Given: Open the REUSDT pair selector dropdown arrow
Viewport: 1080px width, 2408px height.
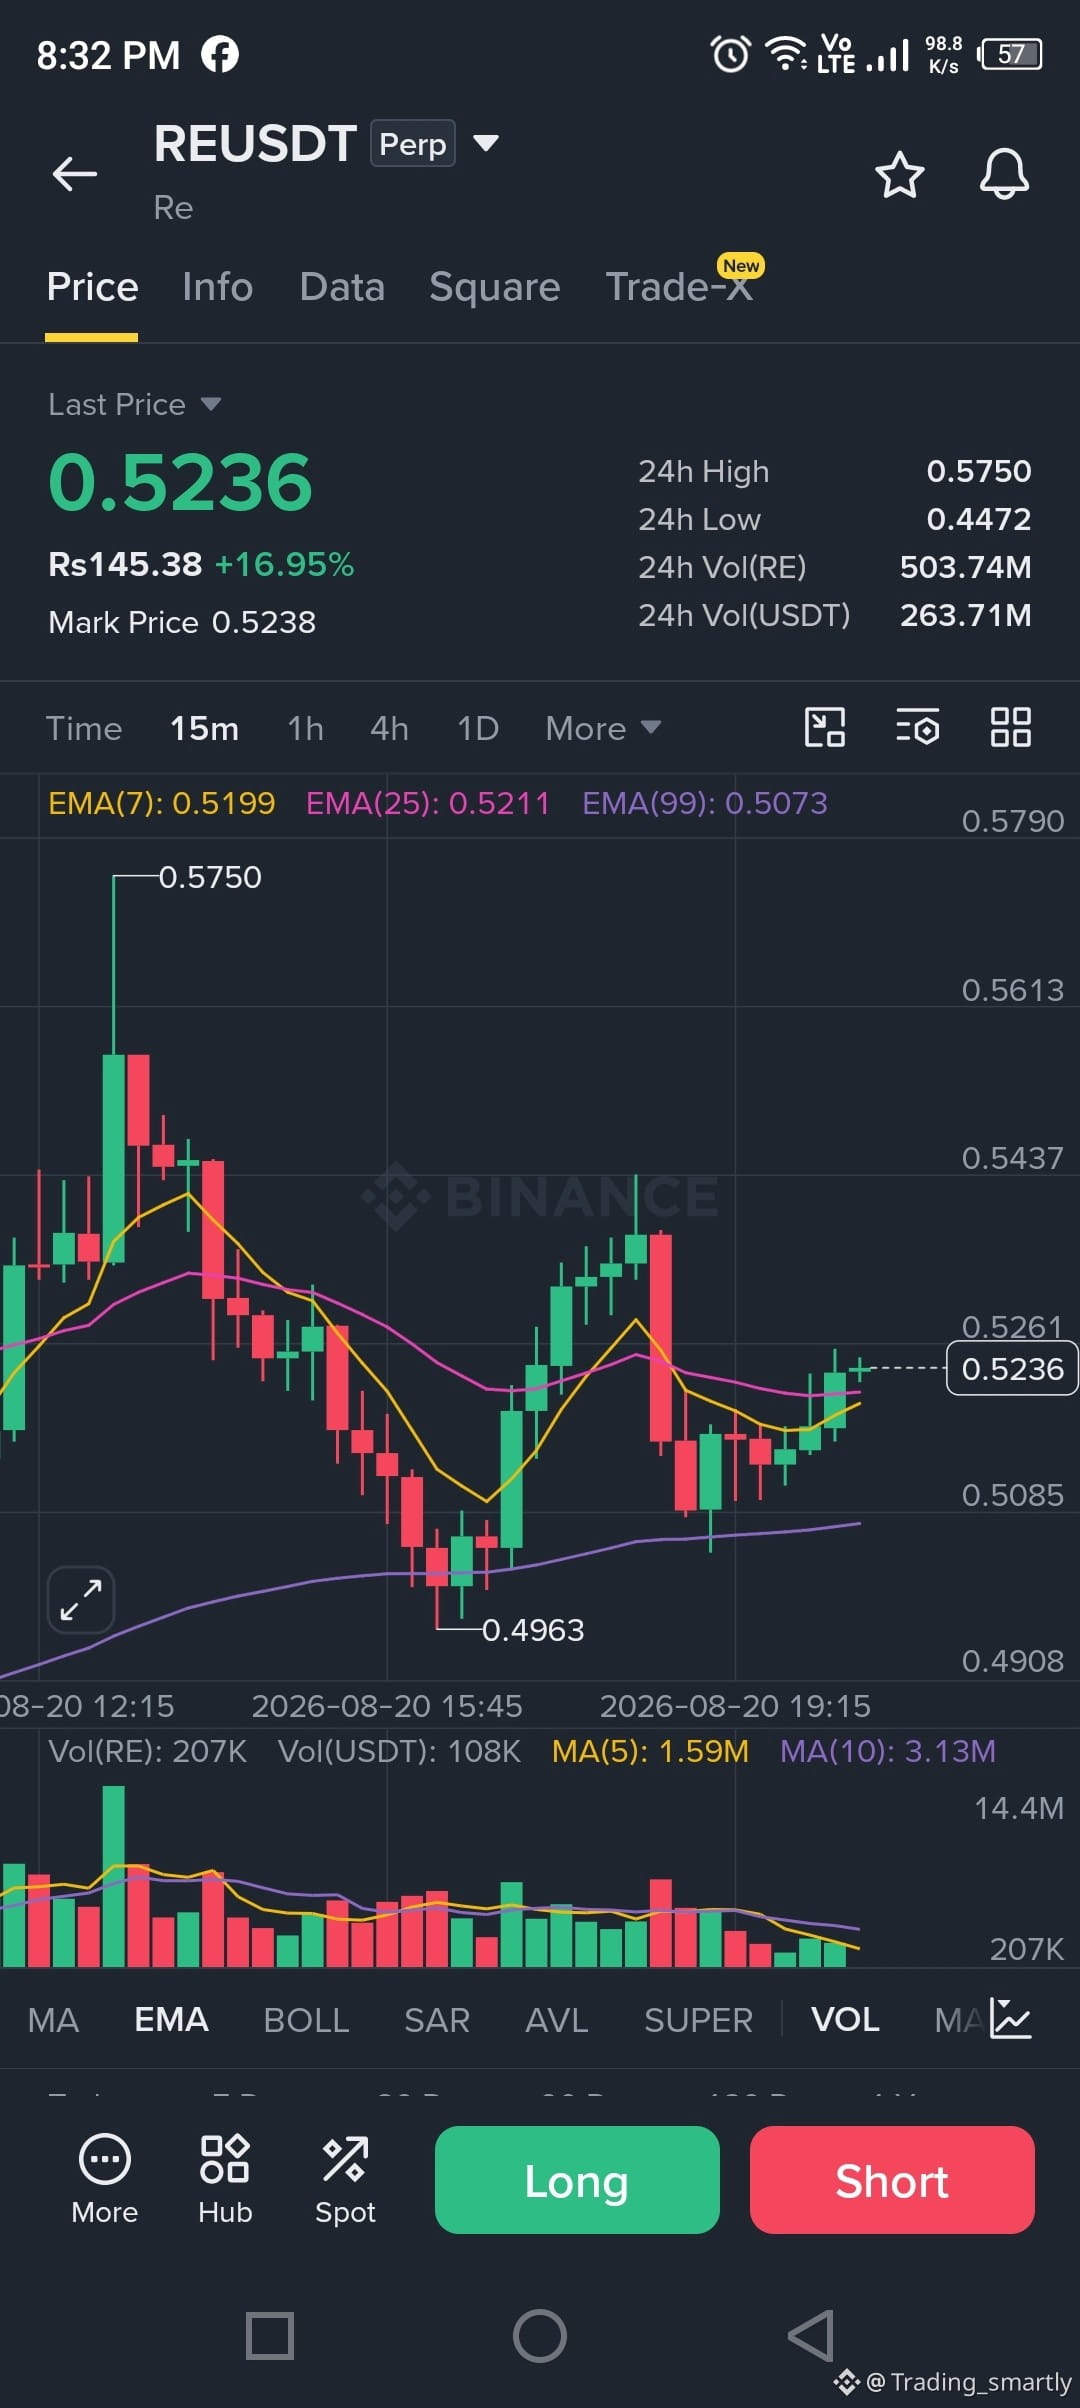Looking at the screenshot, I should click(x=486, y=143).
